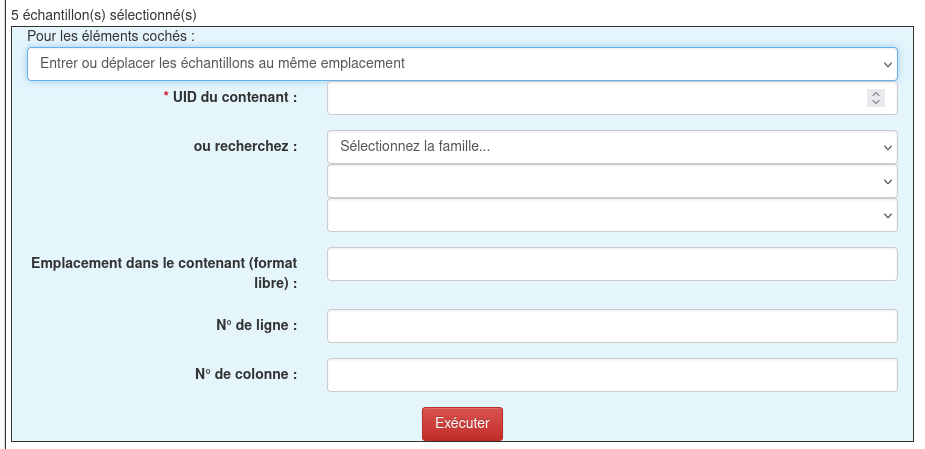Click the 'Pour les éléments cochés' label
The width and height of the screenshot is (925, 449).
(111, 36)
